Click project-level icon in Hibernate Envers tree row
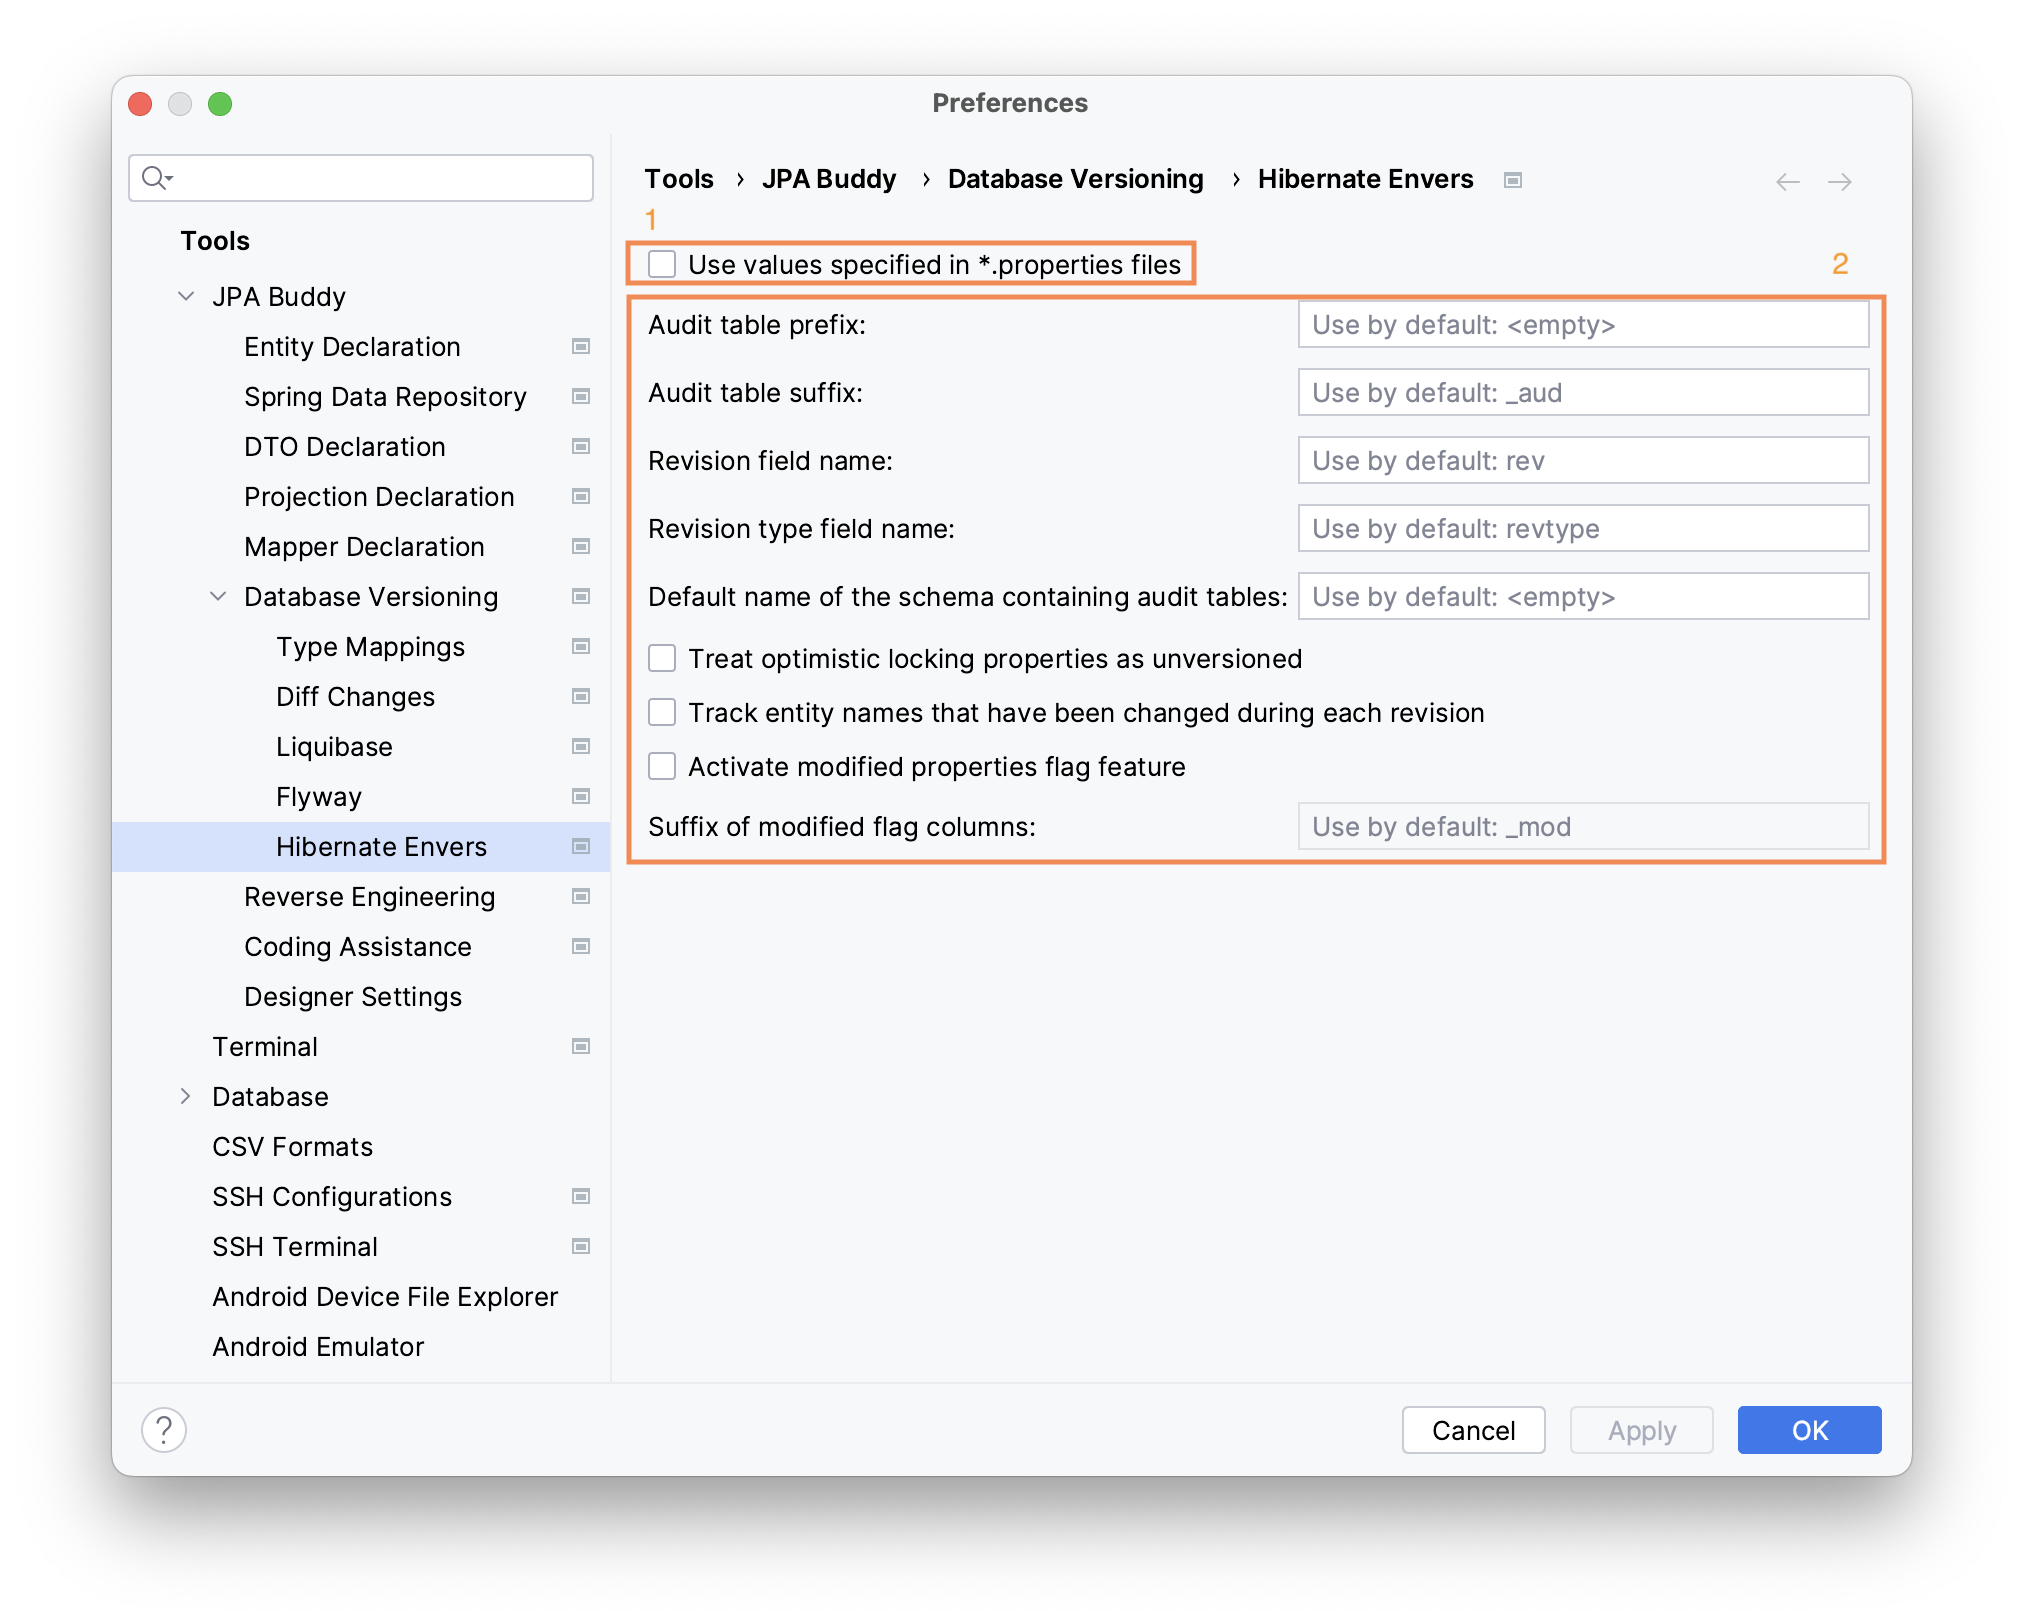The image size is (2024, 1624). pyautogui.click(x=580, y=846)
